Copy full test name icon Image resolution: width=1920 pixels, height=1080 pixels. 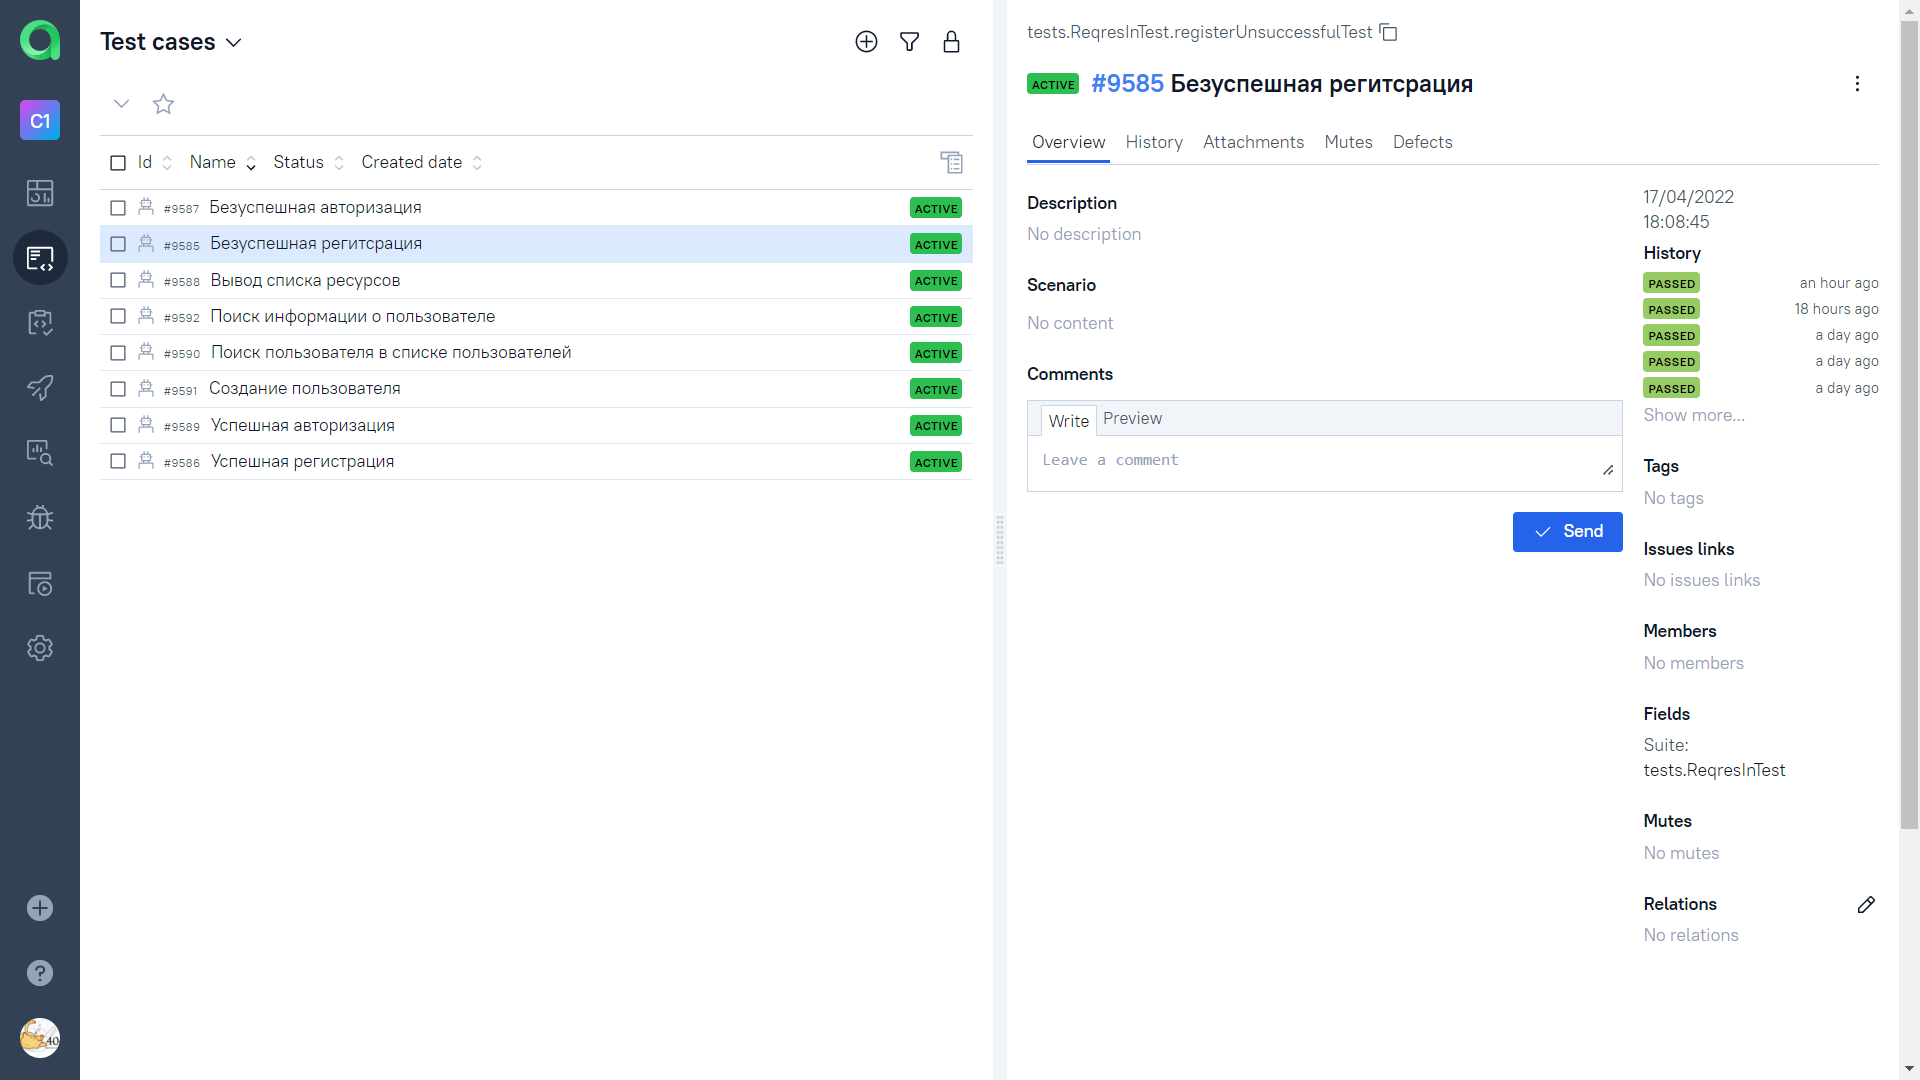click(x=1388, y=32)
